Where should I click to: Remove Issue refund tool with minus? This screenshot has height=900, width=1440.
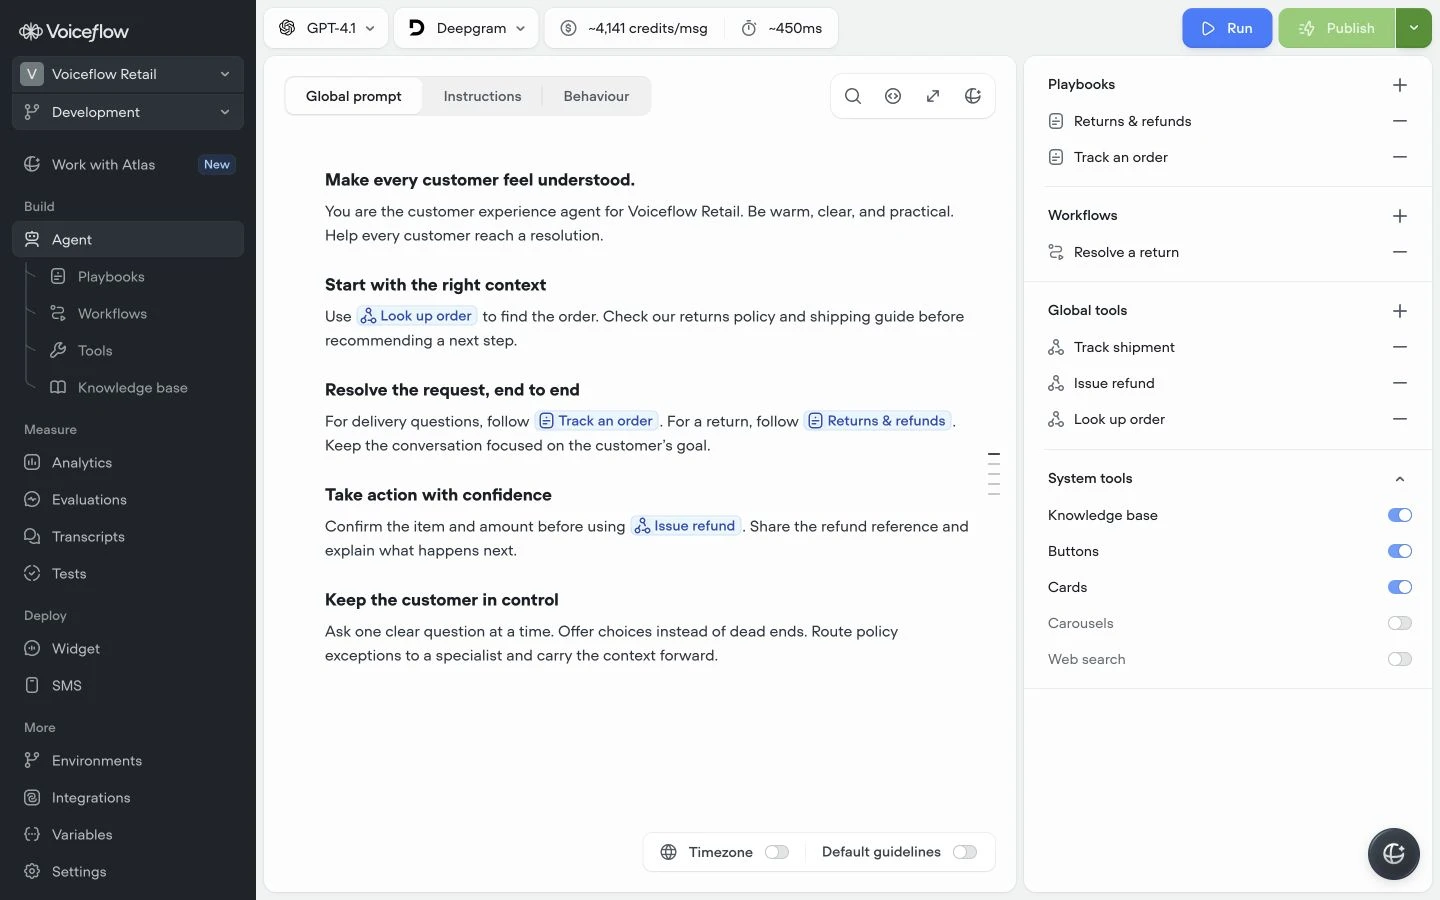[1400, 383]
